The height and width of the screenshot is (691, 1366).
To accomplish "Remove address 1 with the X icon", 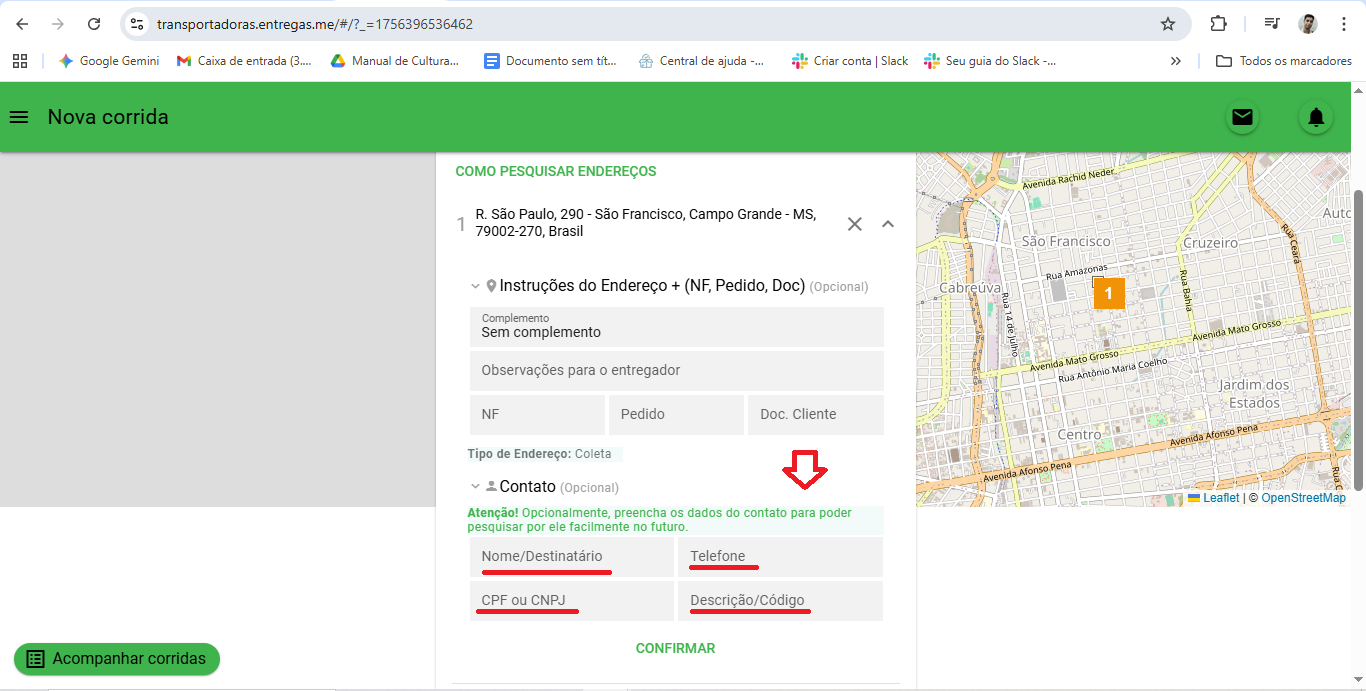I will [x=855, y=224].
